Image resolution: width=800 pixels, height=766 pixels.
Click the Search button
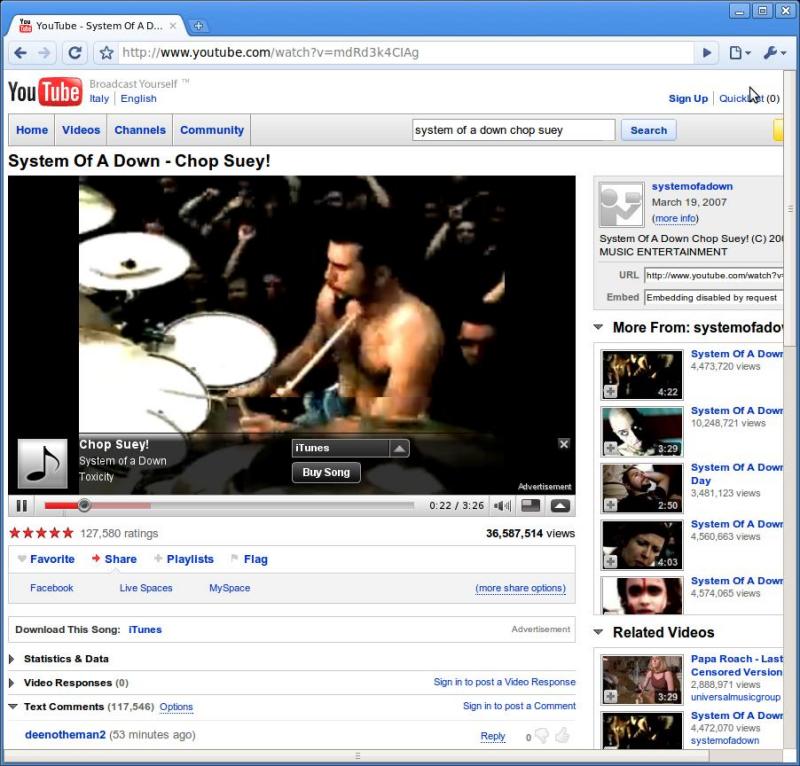(648, 130)
